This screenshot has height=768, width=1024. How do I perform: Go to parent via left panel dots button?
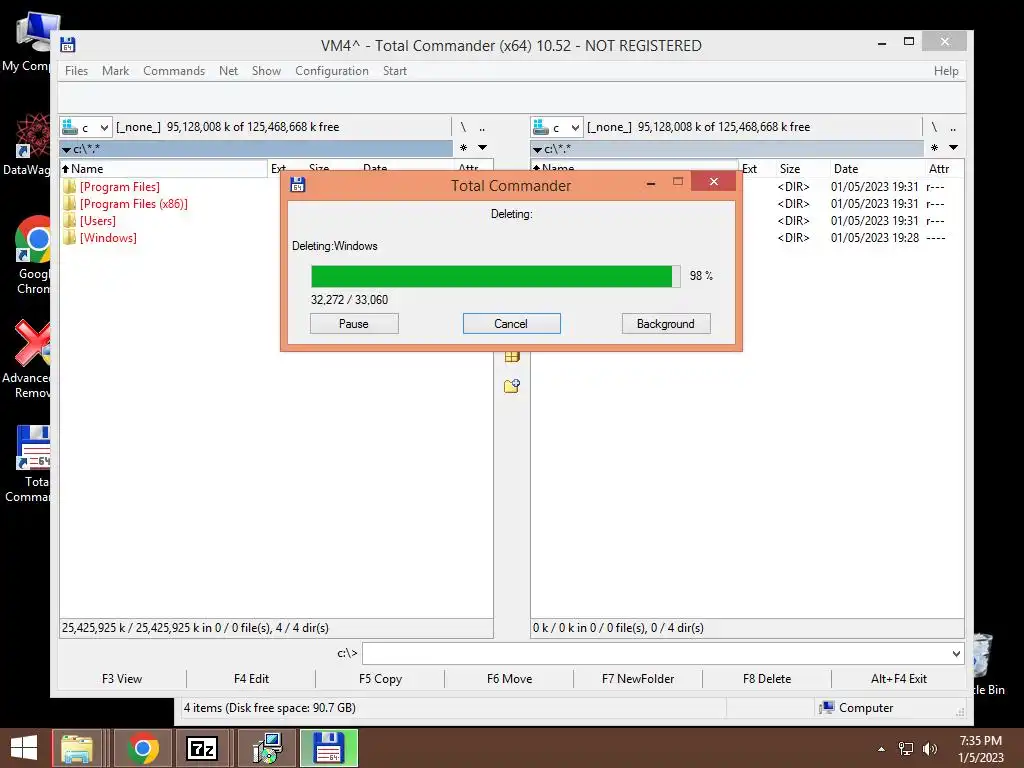click(482, 127)
